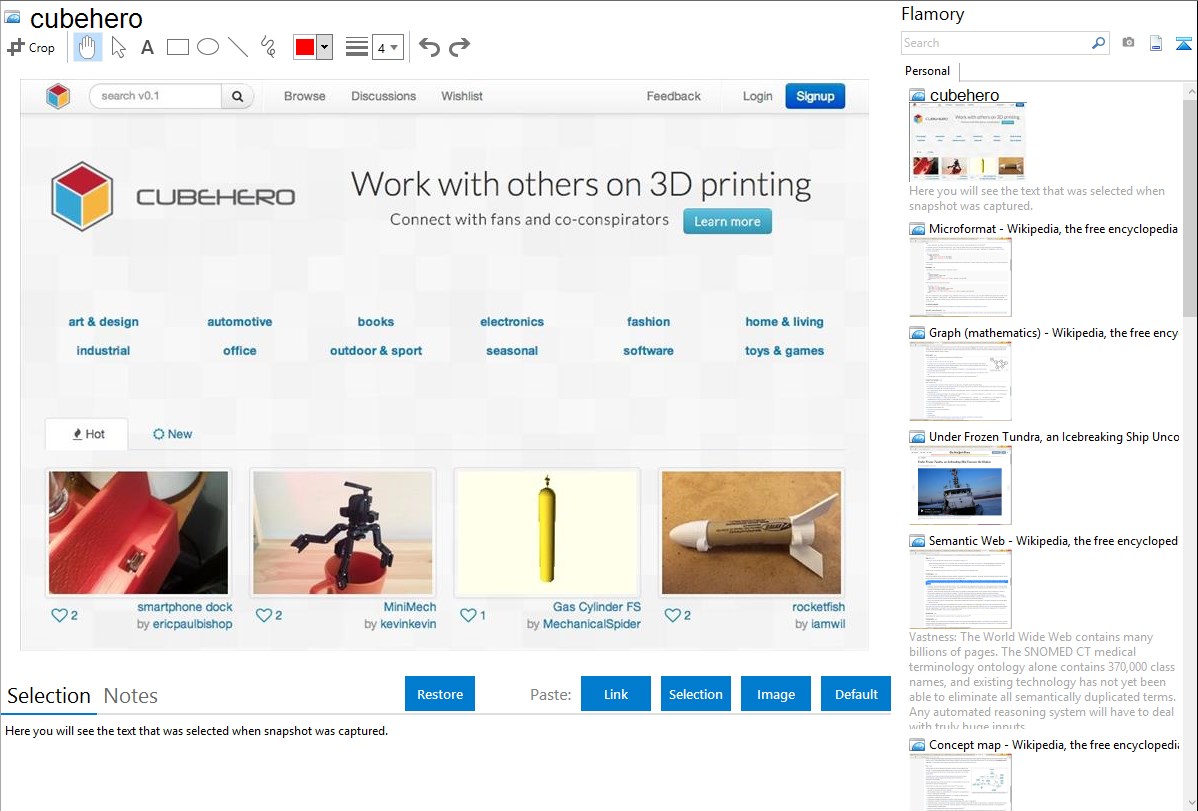This screenshot has height=811, width=1198.
Task: Like the MiniMech heart icon
Action: click(264, 615)
